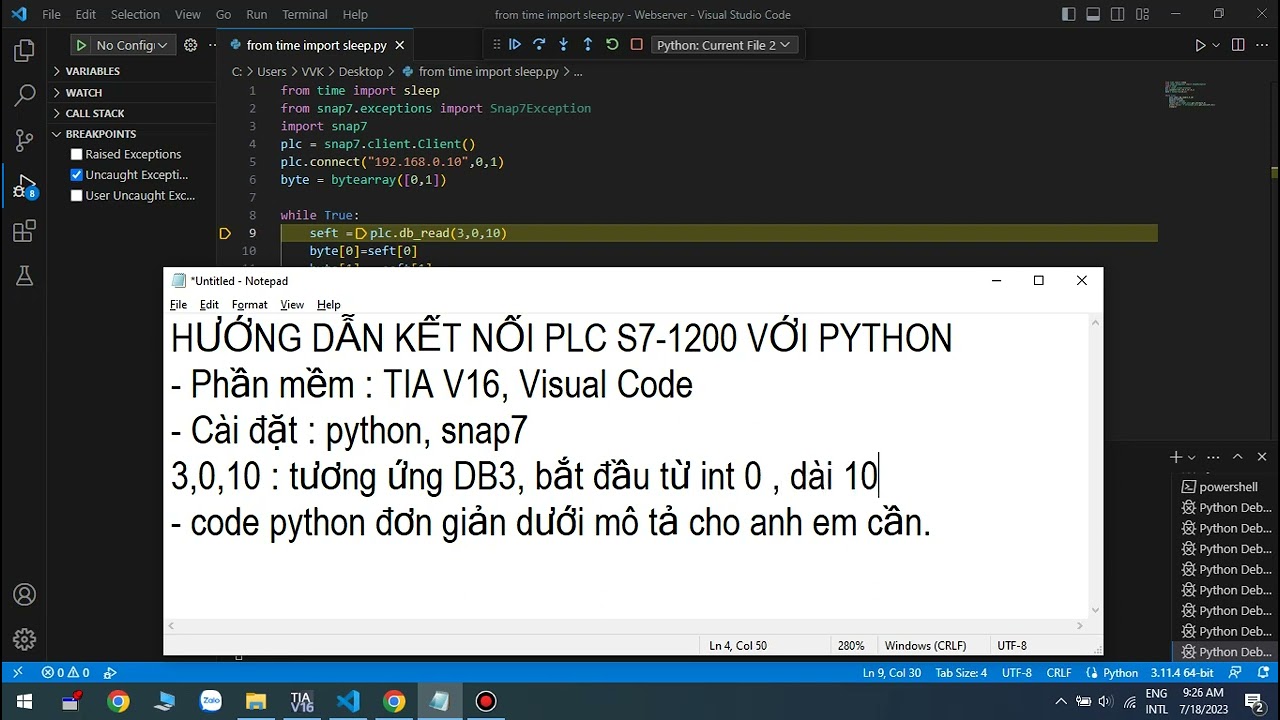The image size is (1280, 720).
Task: Open No Config debug configuration dropdown
Action: (x=132, y=45)
